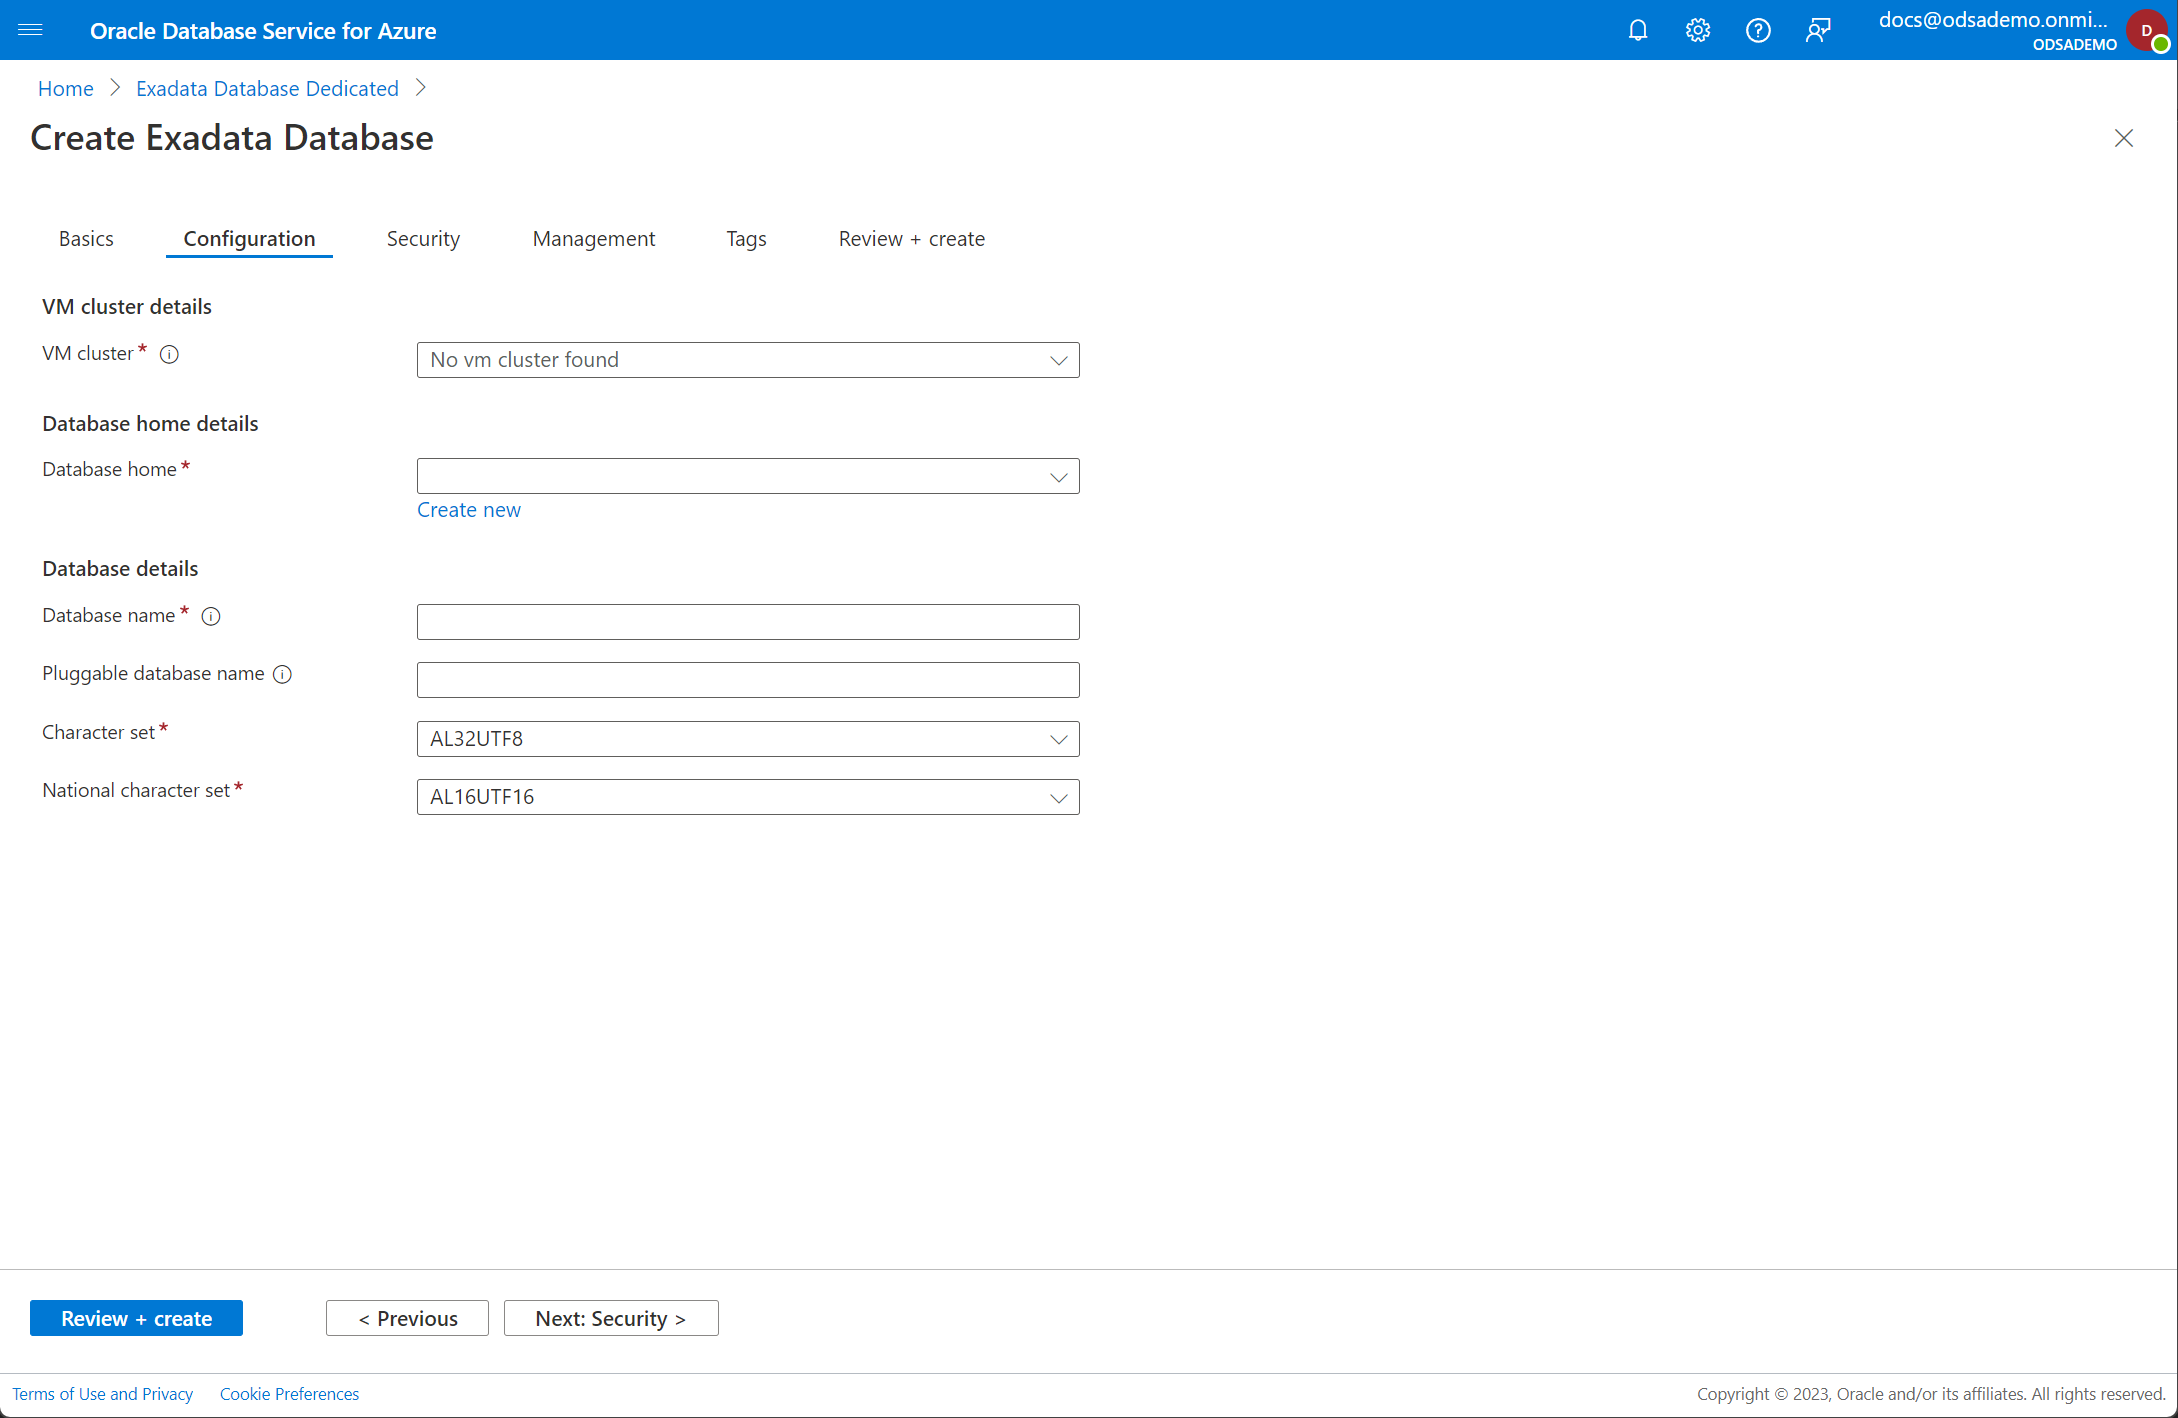Open the notifications bell
2178x1418 pixels.
point(1637,30)
